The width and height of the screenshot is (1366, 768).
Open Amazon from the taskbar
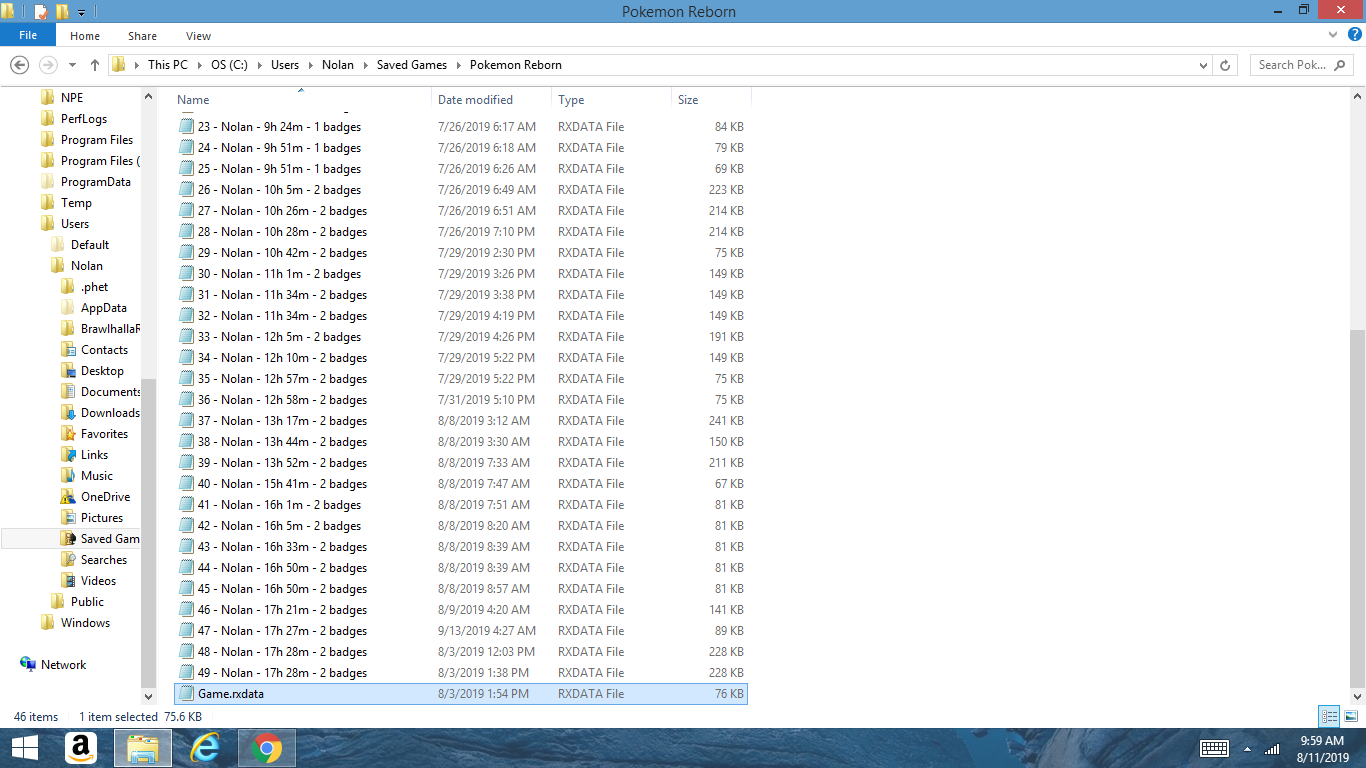point(80,748)
